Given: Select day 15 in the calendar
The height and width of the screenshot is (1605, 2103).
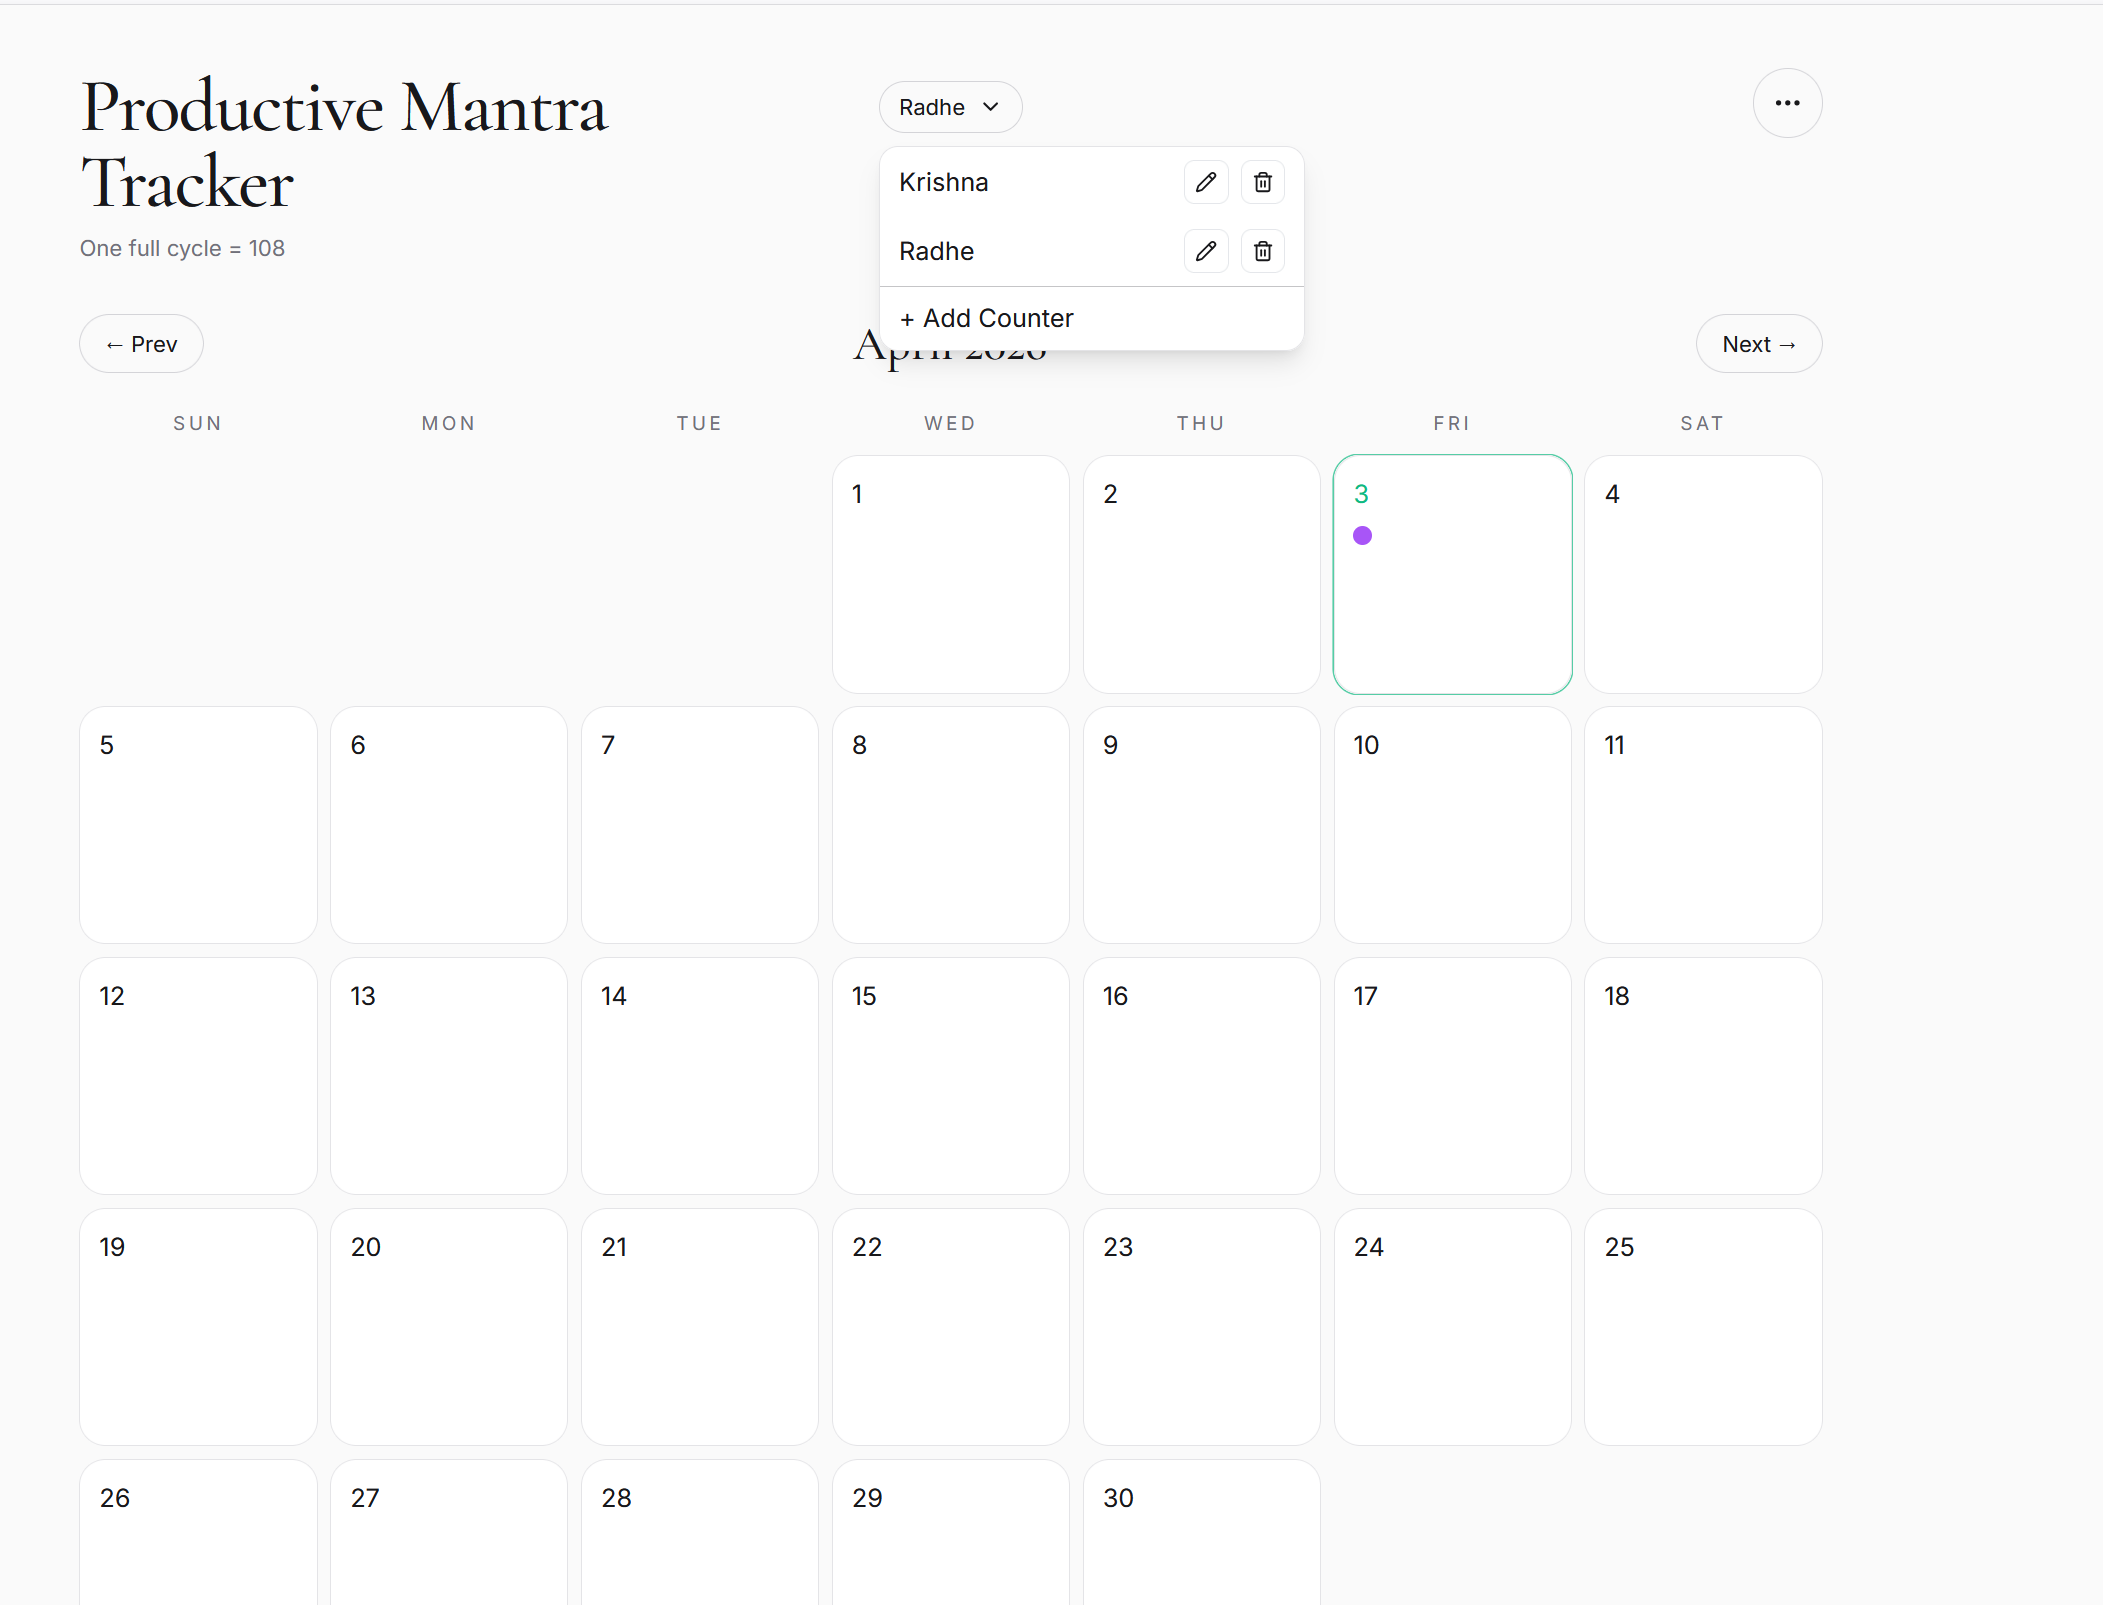Looking at the screenshot, I should click(950, 1076).
